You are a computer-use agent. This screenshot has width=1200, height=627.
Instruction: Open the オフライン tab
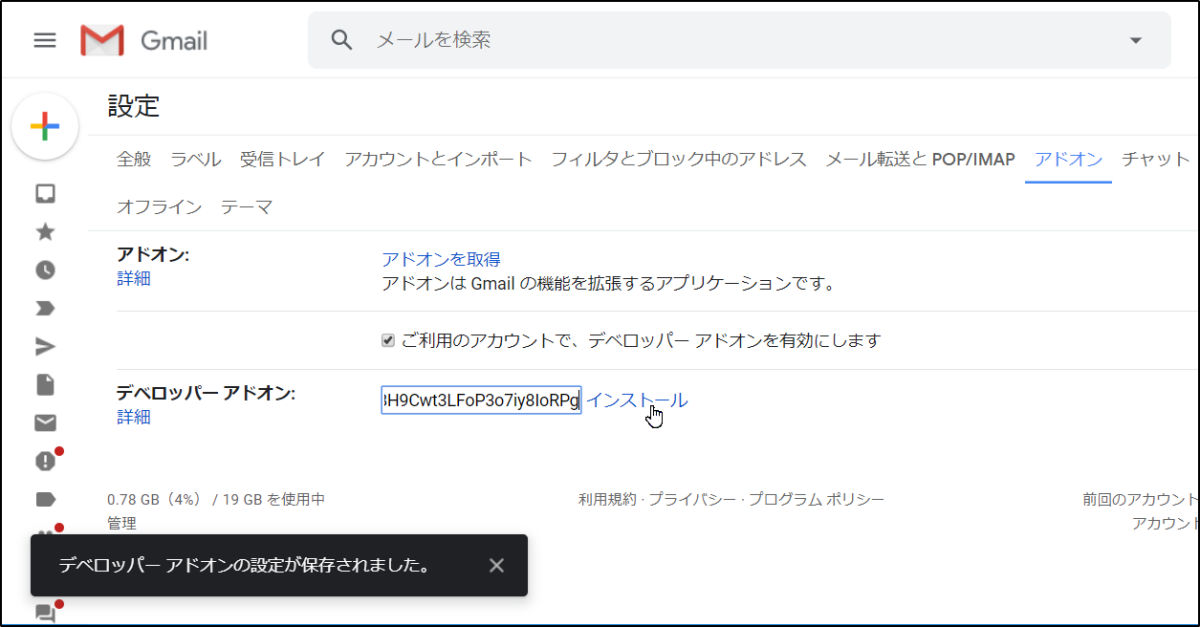pyautogui.click(x=159, y=207)
